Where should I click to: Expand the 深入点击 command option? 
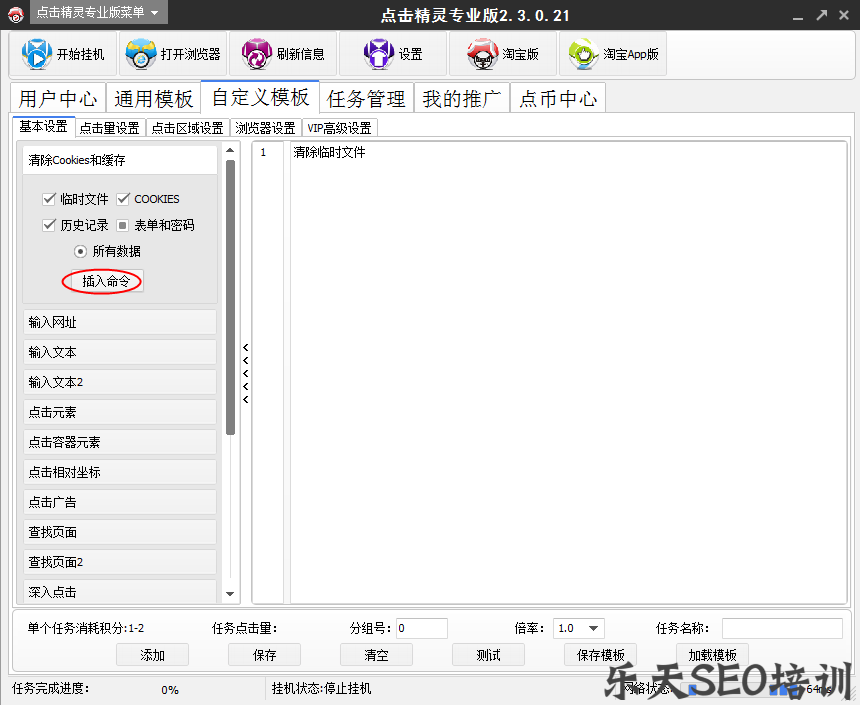119,592
